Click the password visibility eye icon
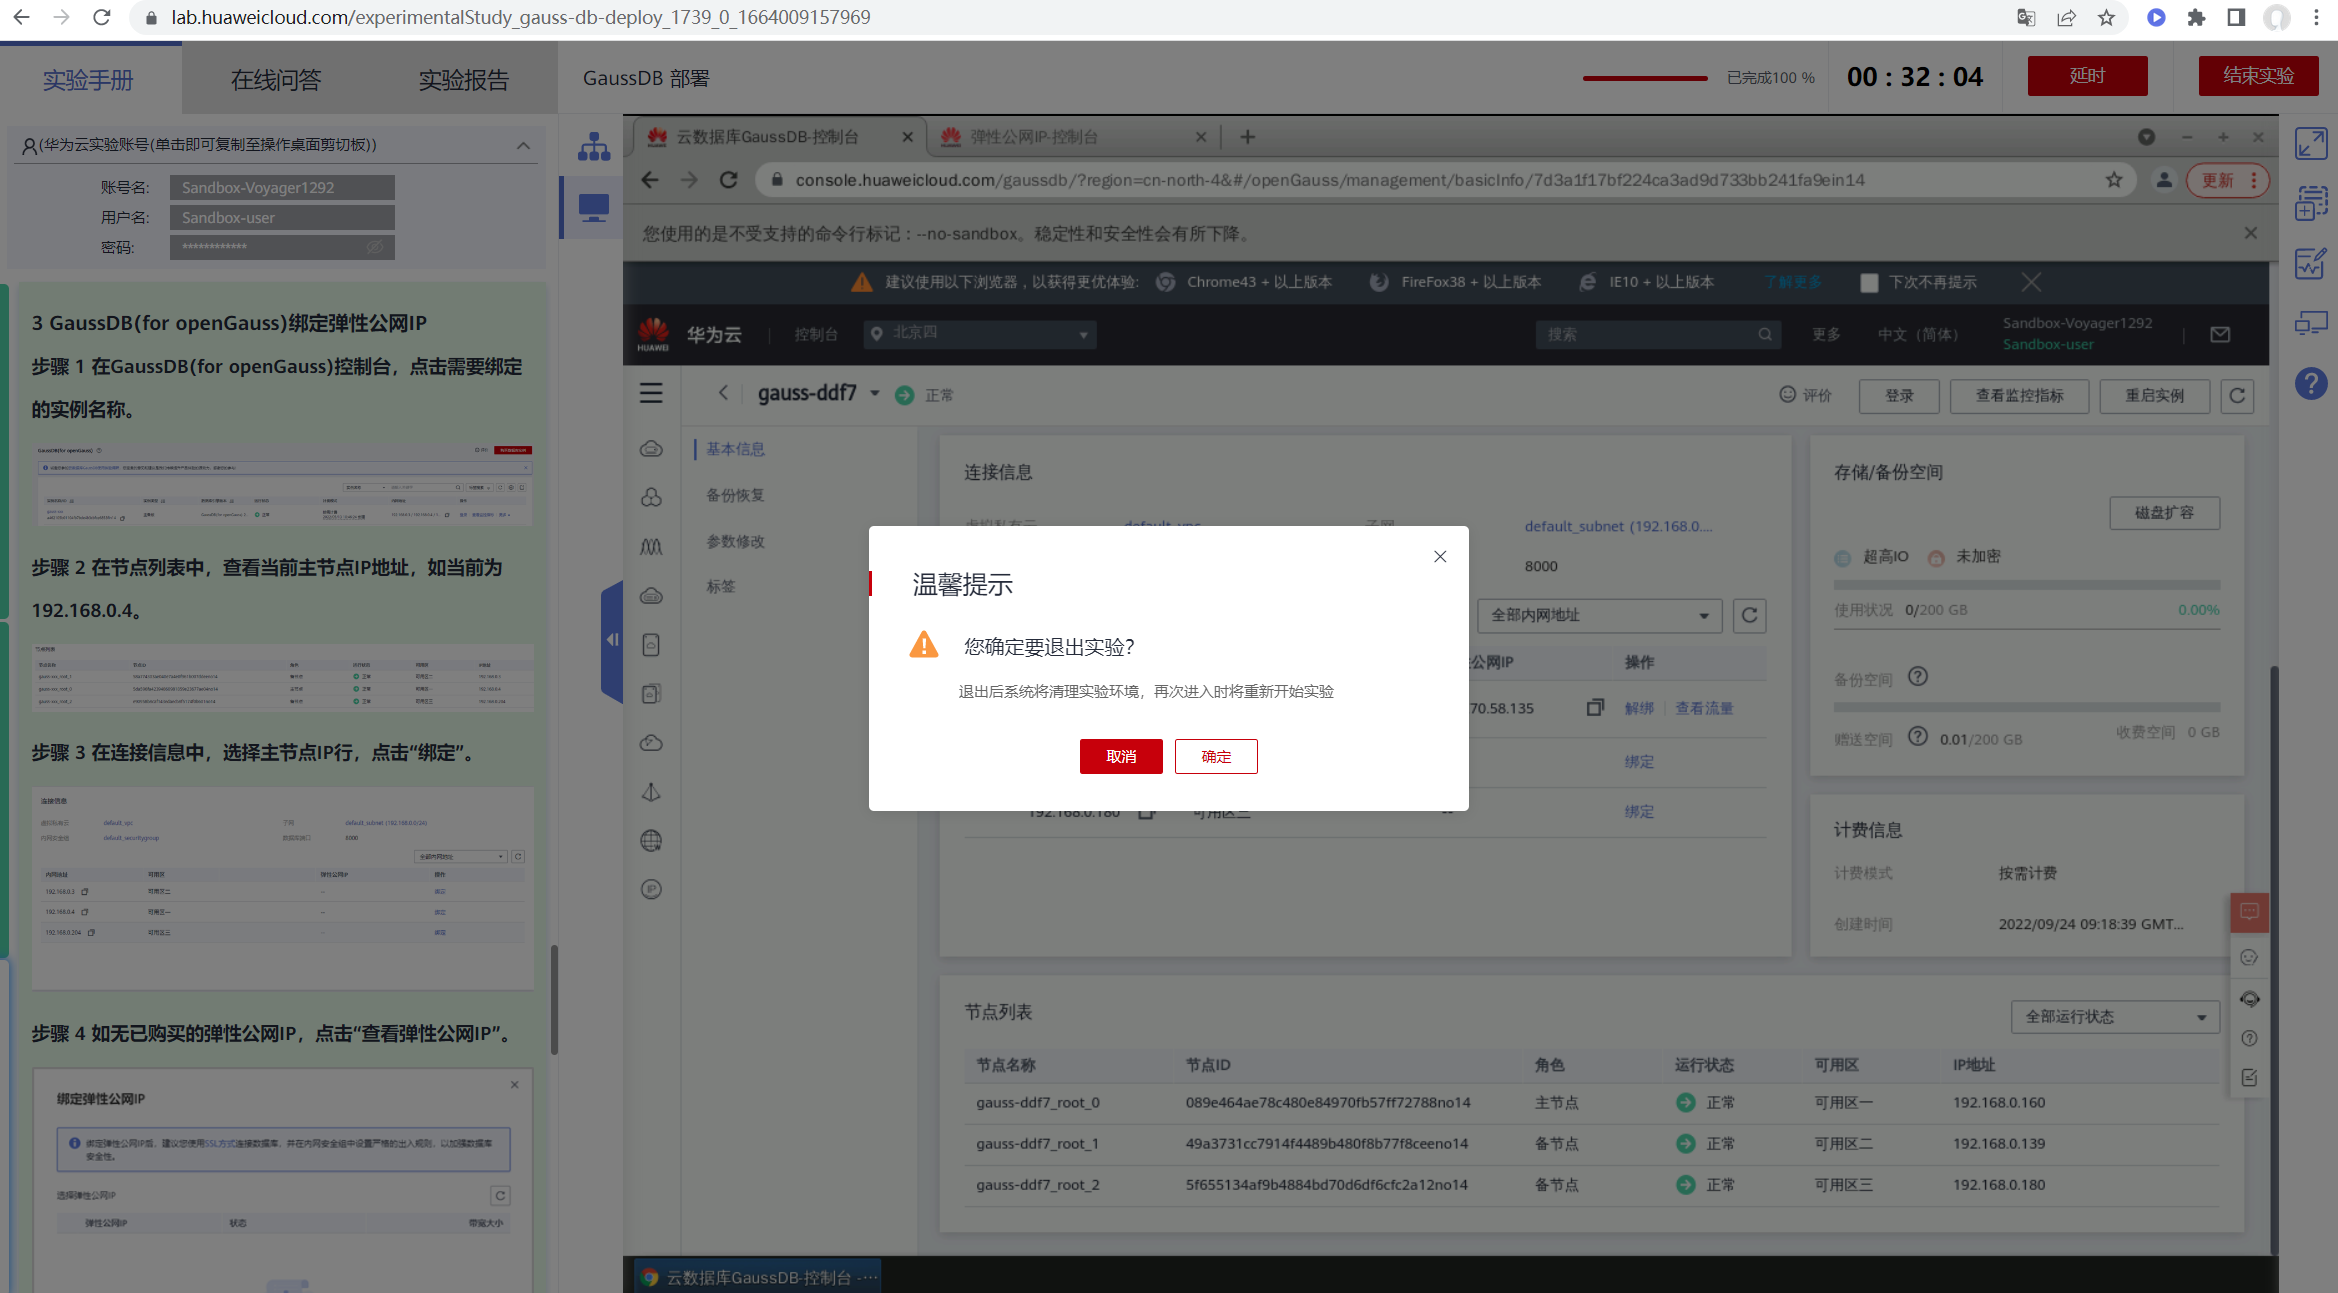Viewport: 2338px width, 1293px height. (x=375, y=247)
